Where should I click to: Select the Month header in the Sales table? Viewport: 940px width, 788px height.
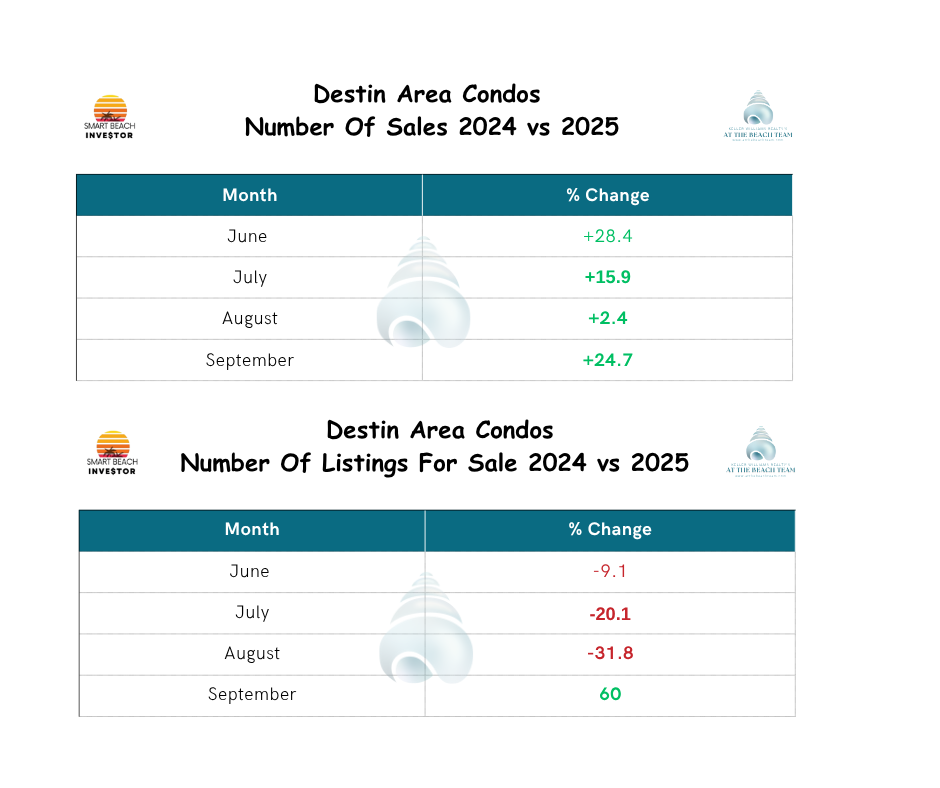[x=250, y=195]
